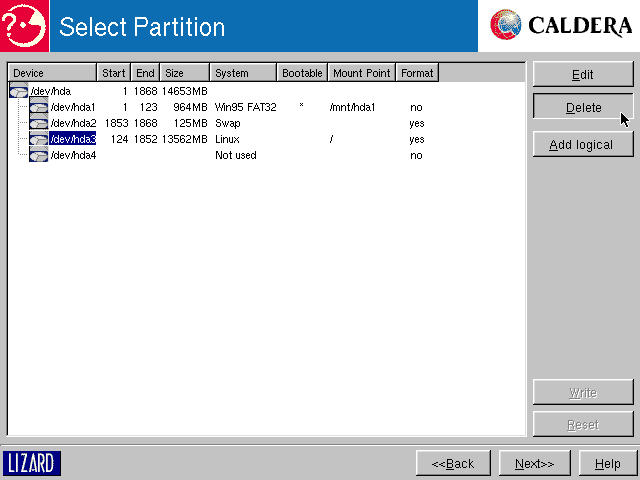Click the Caldera globe logo
Viewport: 640px width, 480px height.
(x=506, y=26)
